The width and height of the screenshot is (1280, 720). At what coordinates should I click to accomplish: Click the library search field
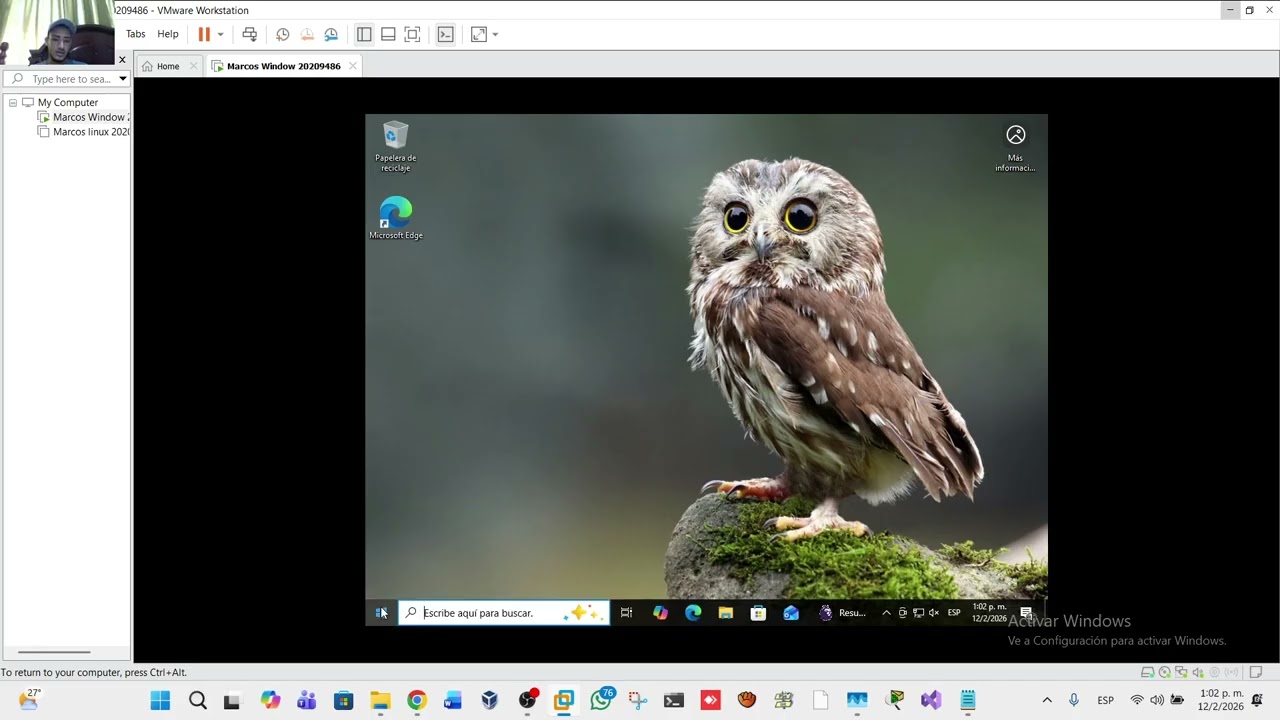[x=67, y=79]
